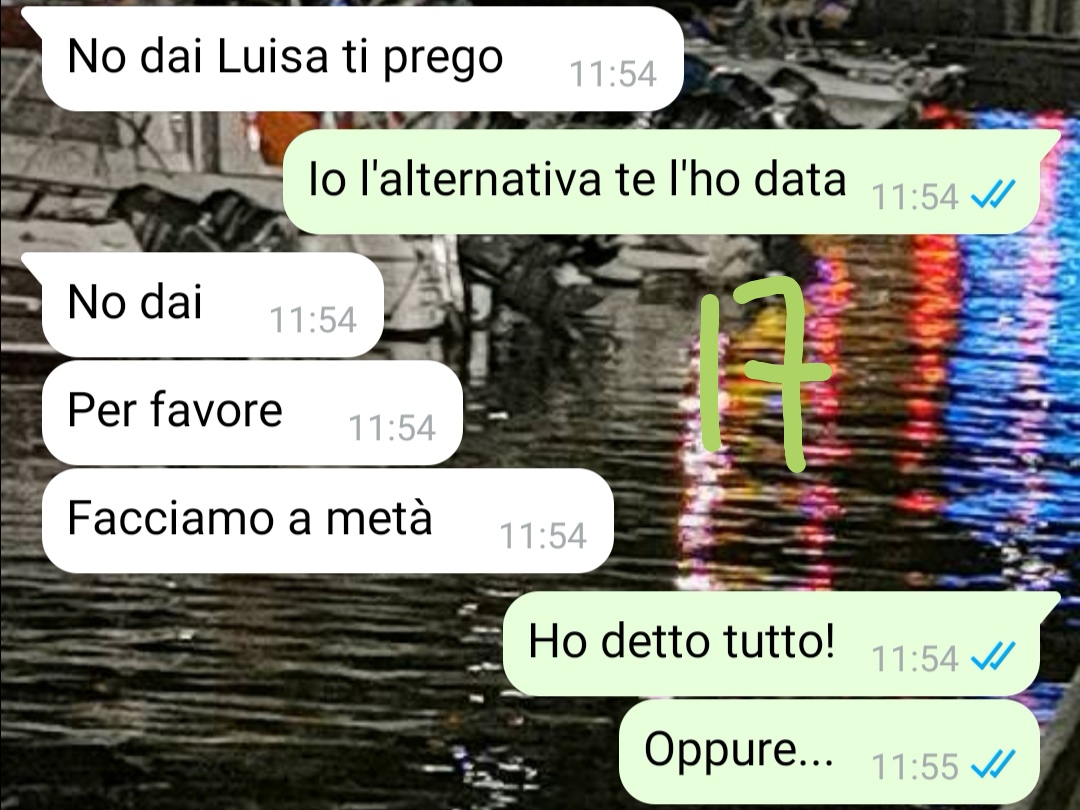Image resolution: width=1080 pixels, height=810 pixels.
Task: Click the 11:54 time on "Ho detto tutto!"
Action: 915,658
